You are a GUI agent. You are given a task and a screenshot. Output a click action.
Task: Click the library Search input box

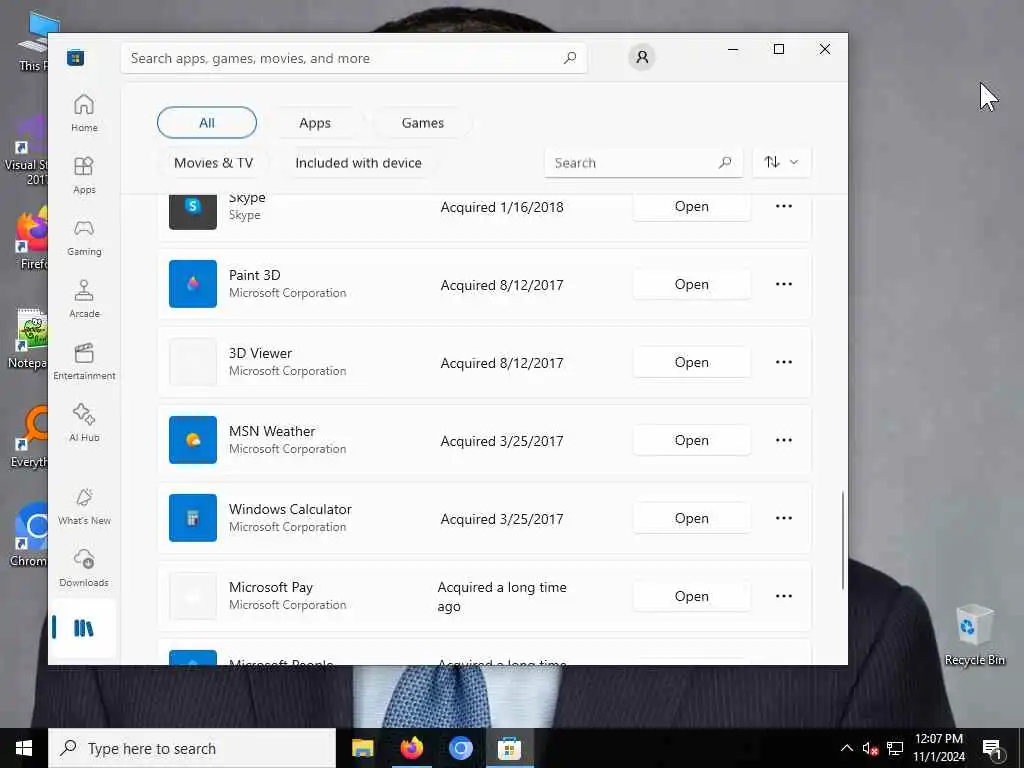[x=643, y=163]
